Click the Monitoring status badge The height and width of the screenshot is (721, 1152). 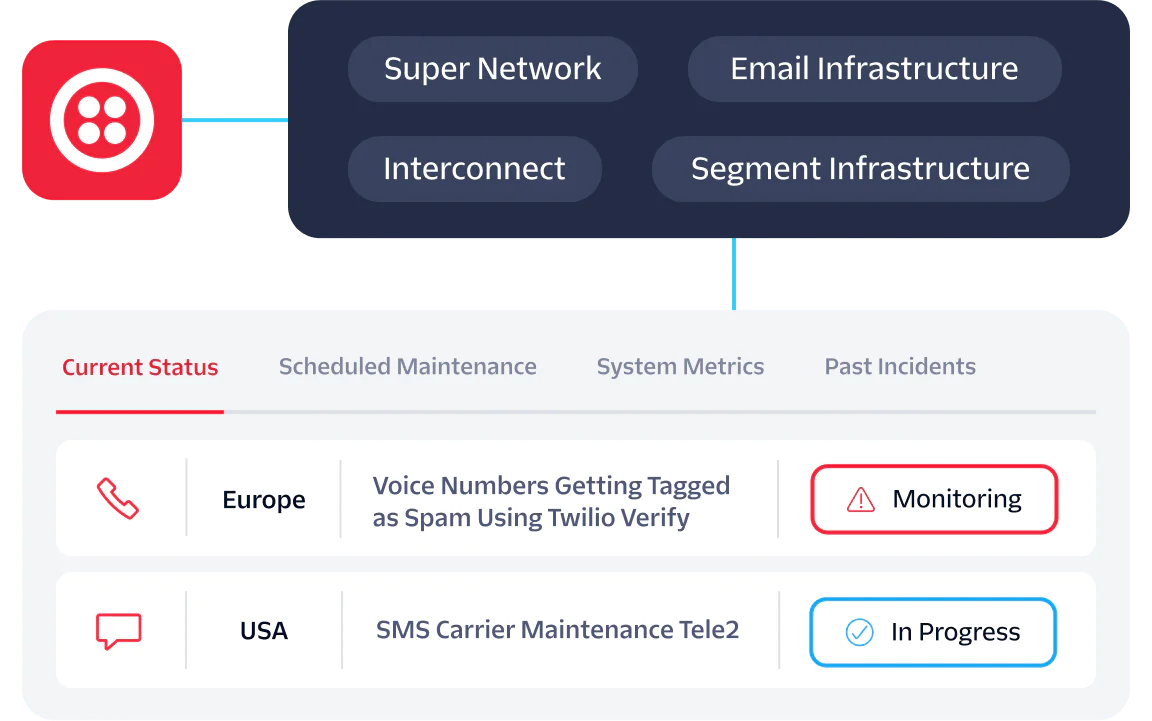(x=934, y=499)
